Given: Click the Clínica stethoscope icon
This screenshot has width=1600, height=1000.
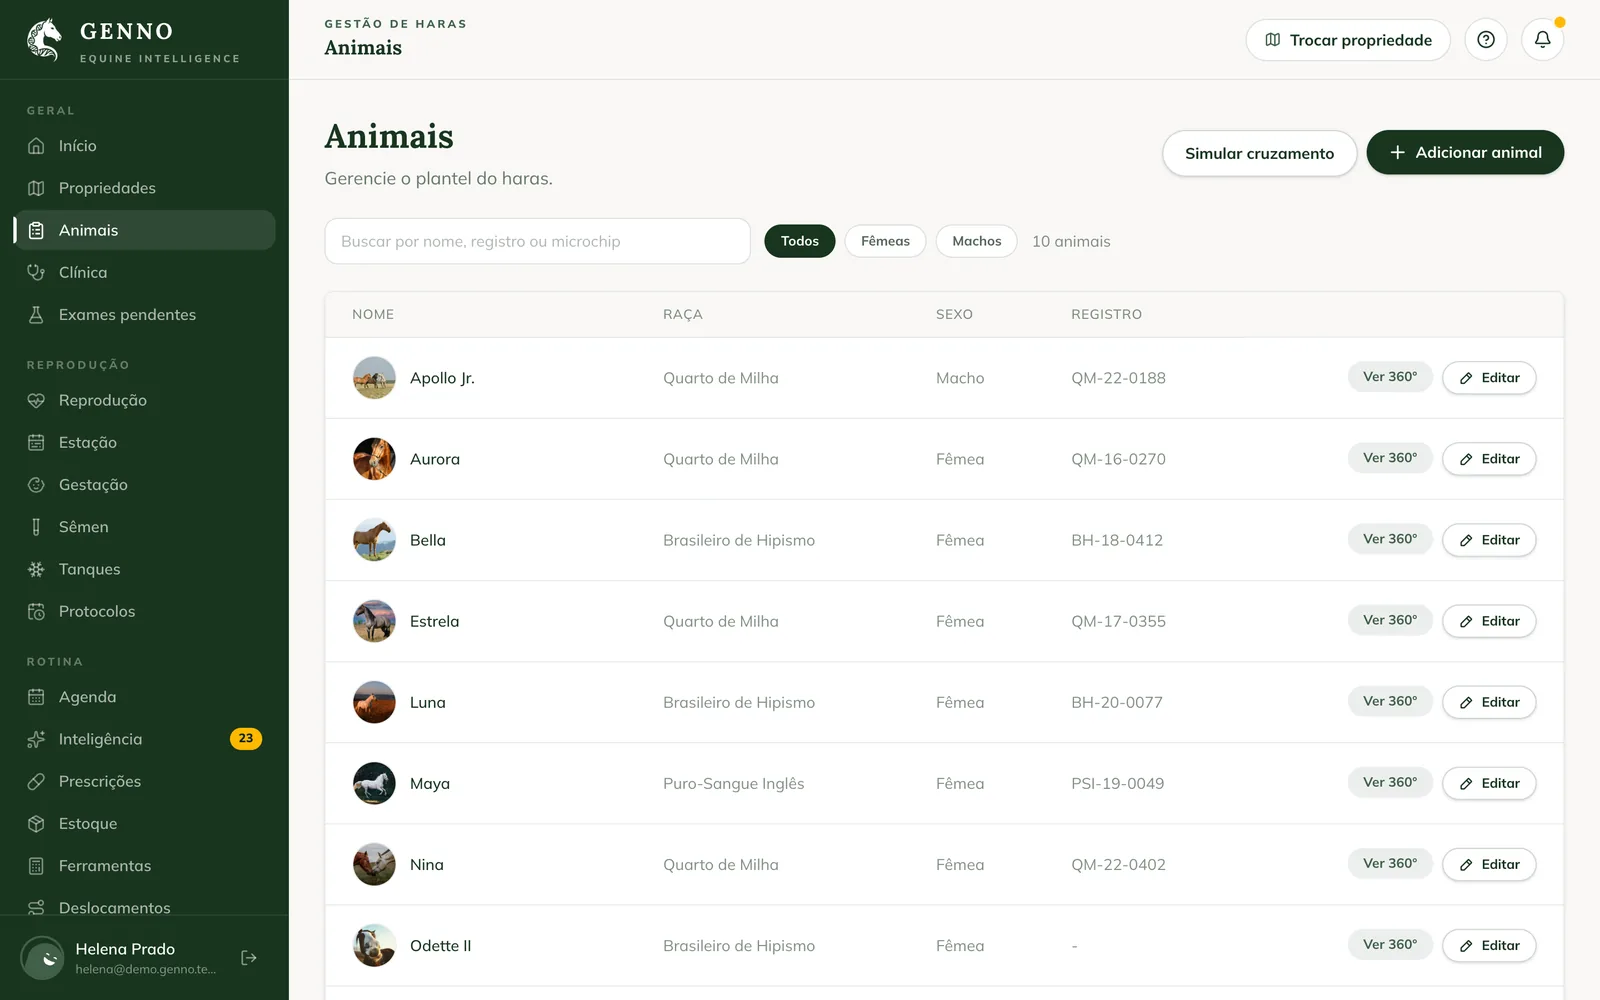Looking at the screenshot, I should point(36,272).
